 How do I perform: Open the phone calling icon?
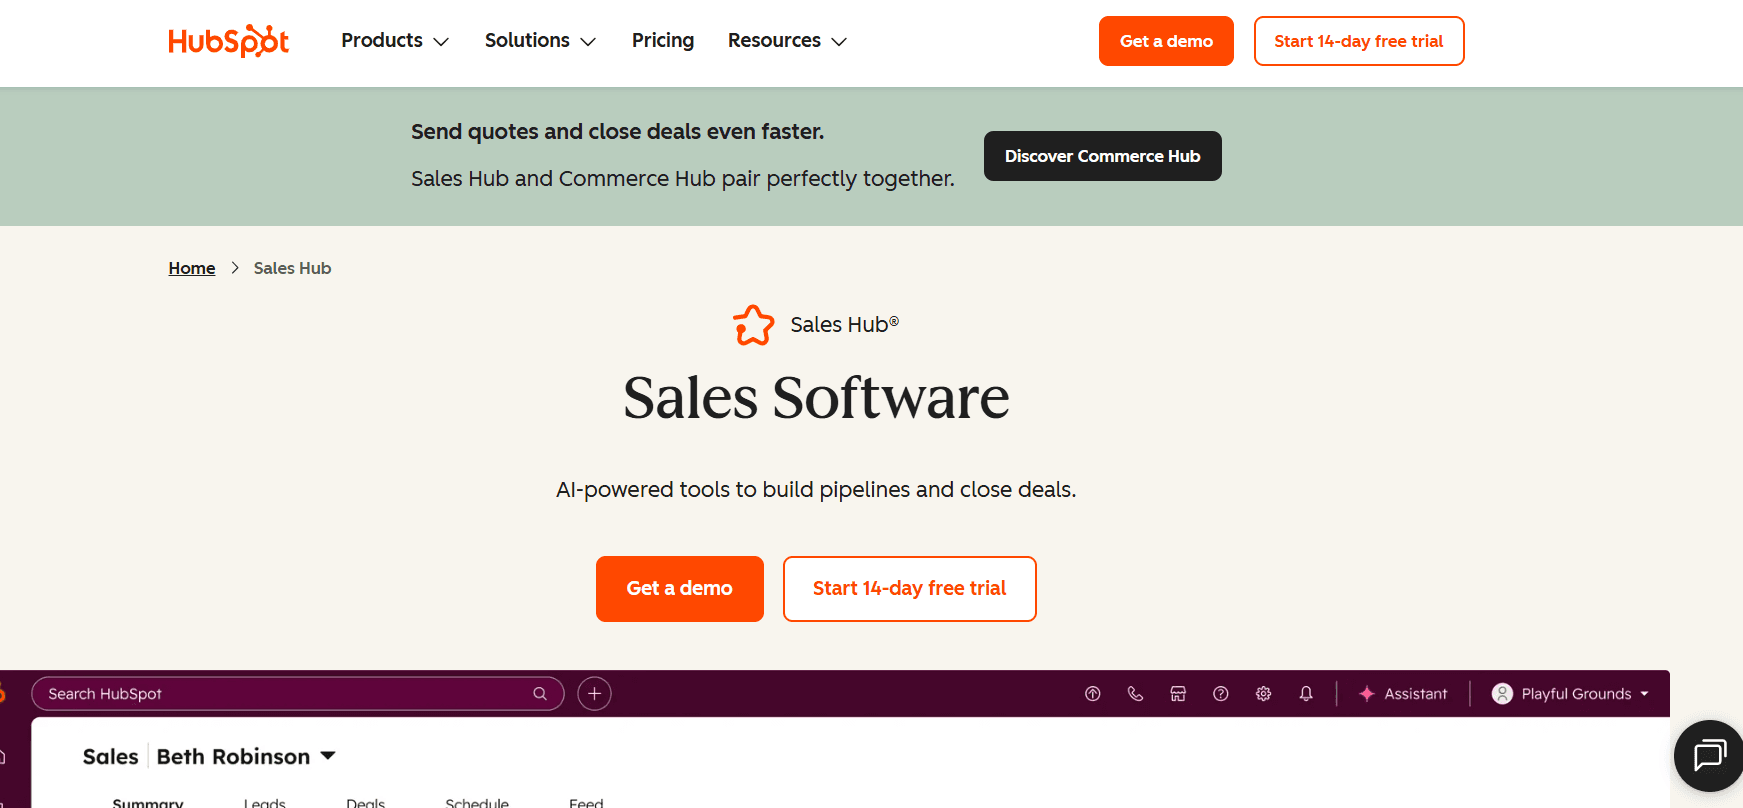pos(1135,694)
